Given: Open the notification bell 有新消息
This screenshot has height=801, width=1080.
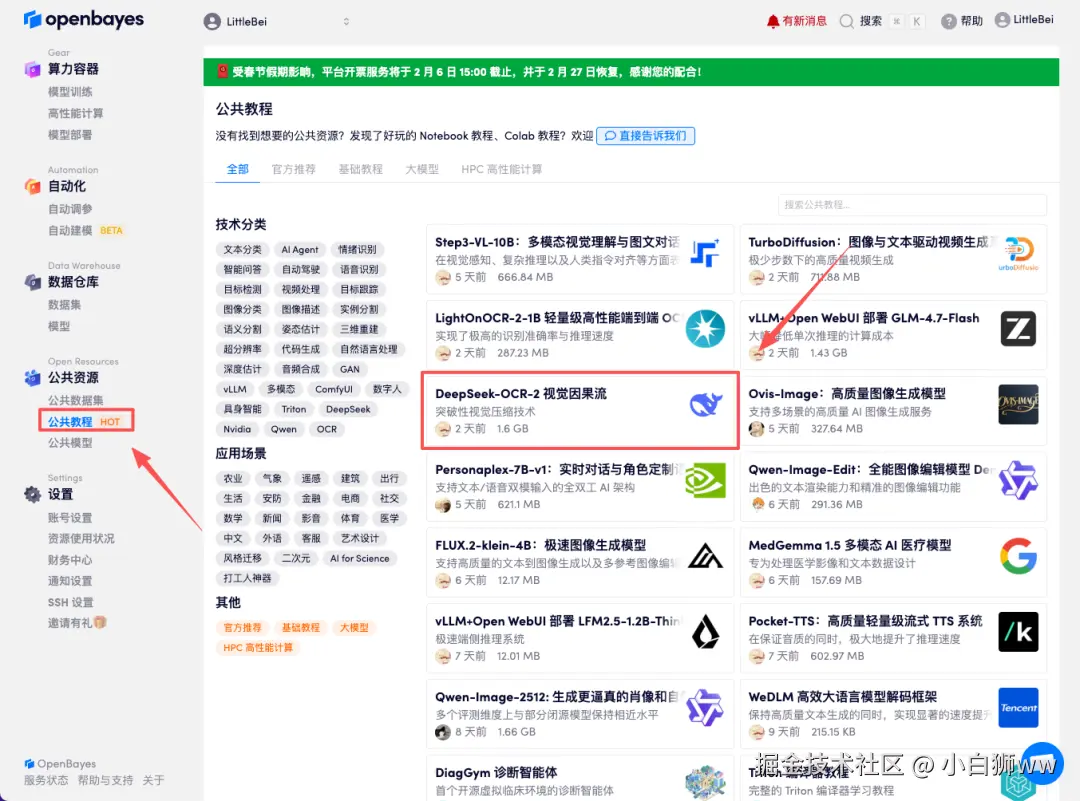Looking at the screenshot, I should pyautogui.click(x=796, y=21).
